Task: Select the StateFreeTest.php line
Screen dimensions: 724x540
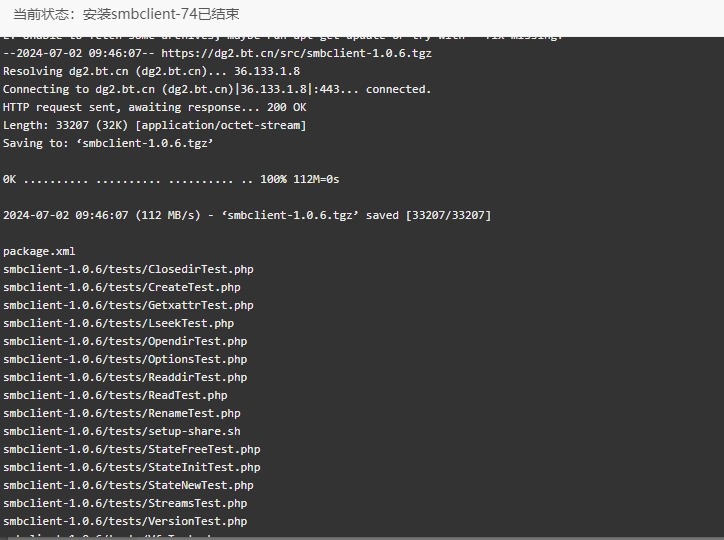Action: pos(132,450)
